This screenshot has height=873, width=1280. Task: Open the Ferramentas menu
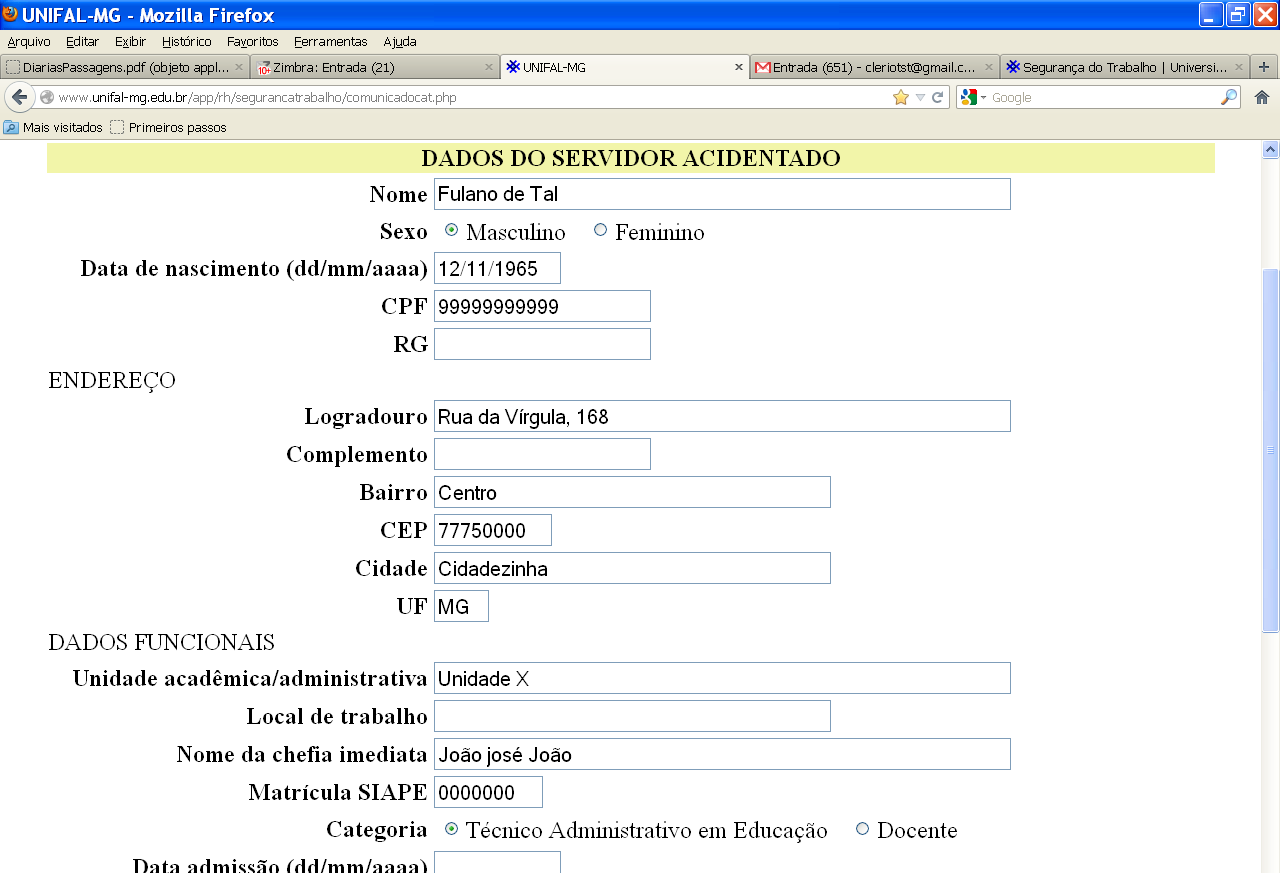pos(331,42)
